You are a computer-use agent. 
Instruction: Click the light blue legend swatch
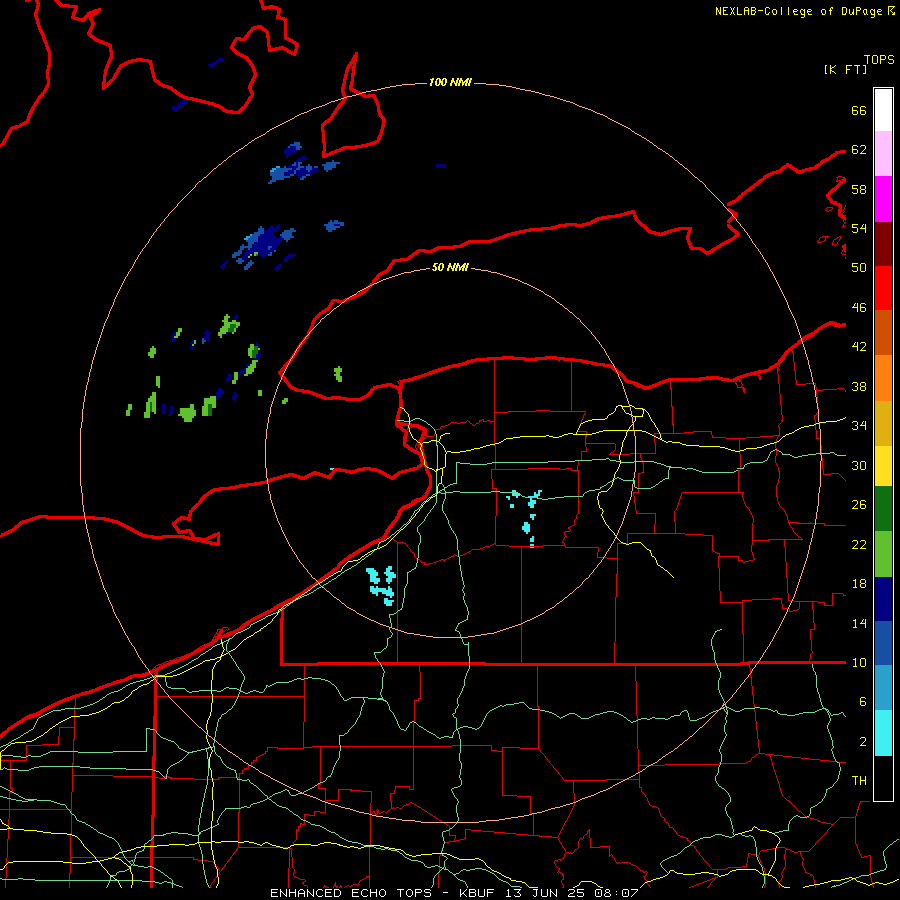(883, 687)
